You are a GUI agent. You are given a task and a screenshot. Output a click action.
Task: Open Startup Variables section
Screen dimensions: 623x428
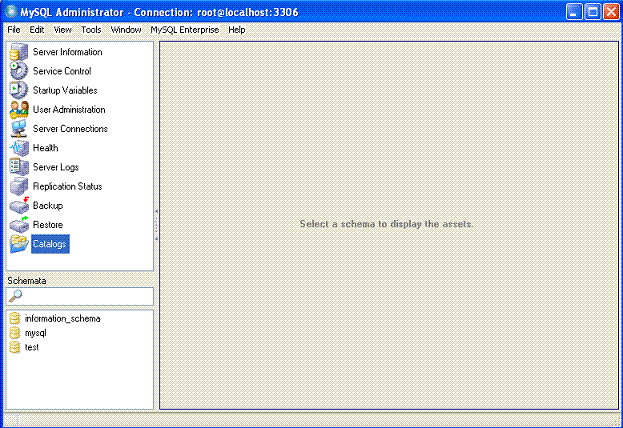coord(65,90)
